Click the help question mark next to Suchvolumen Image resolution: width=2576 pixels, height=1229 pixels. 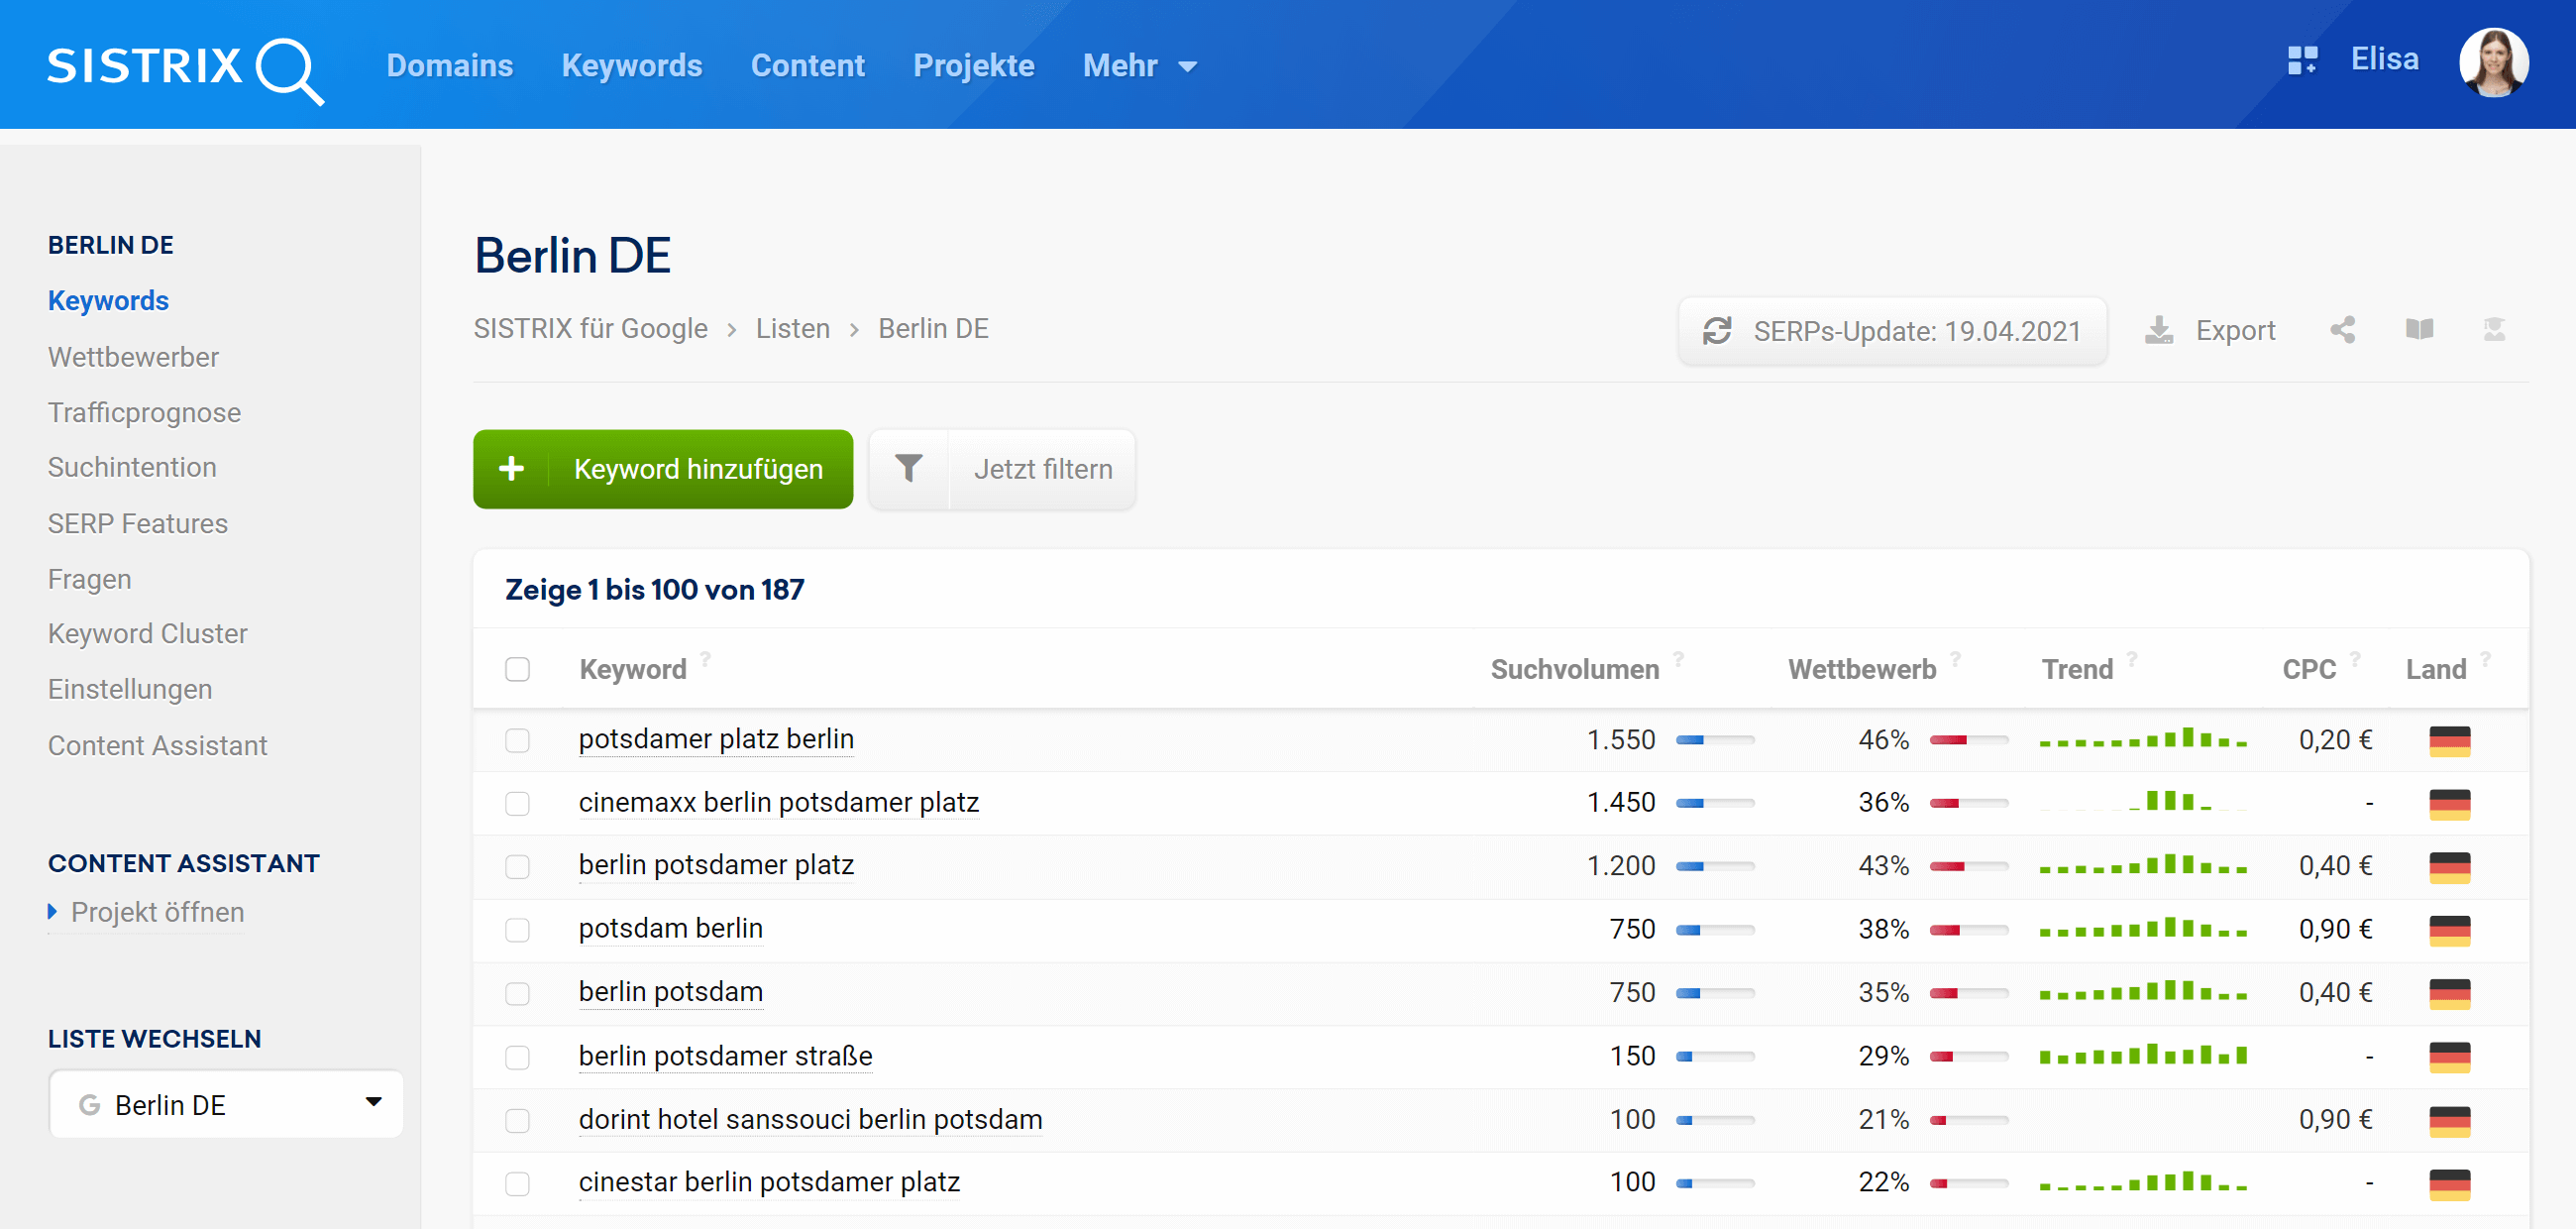pyautogui.click(x=1679, y=658)
